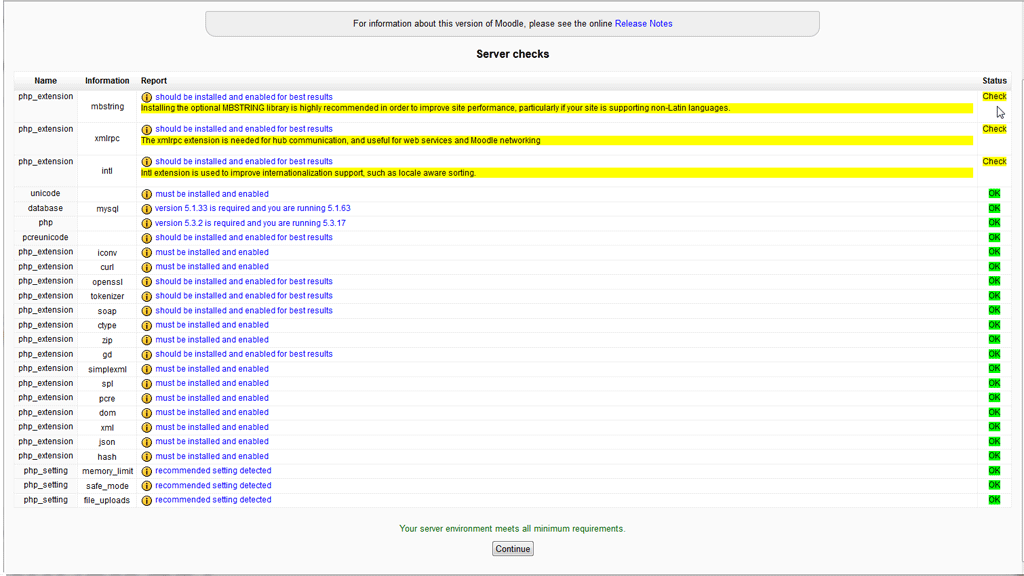Screen dimensions: 1024x576
Task: Click the Status column header
Action: click(994, 81)
